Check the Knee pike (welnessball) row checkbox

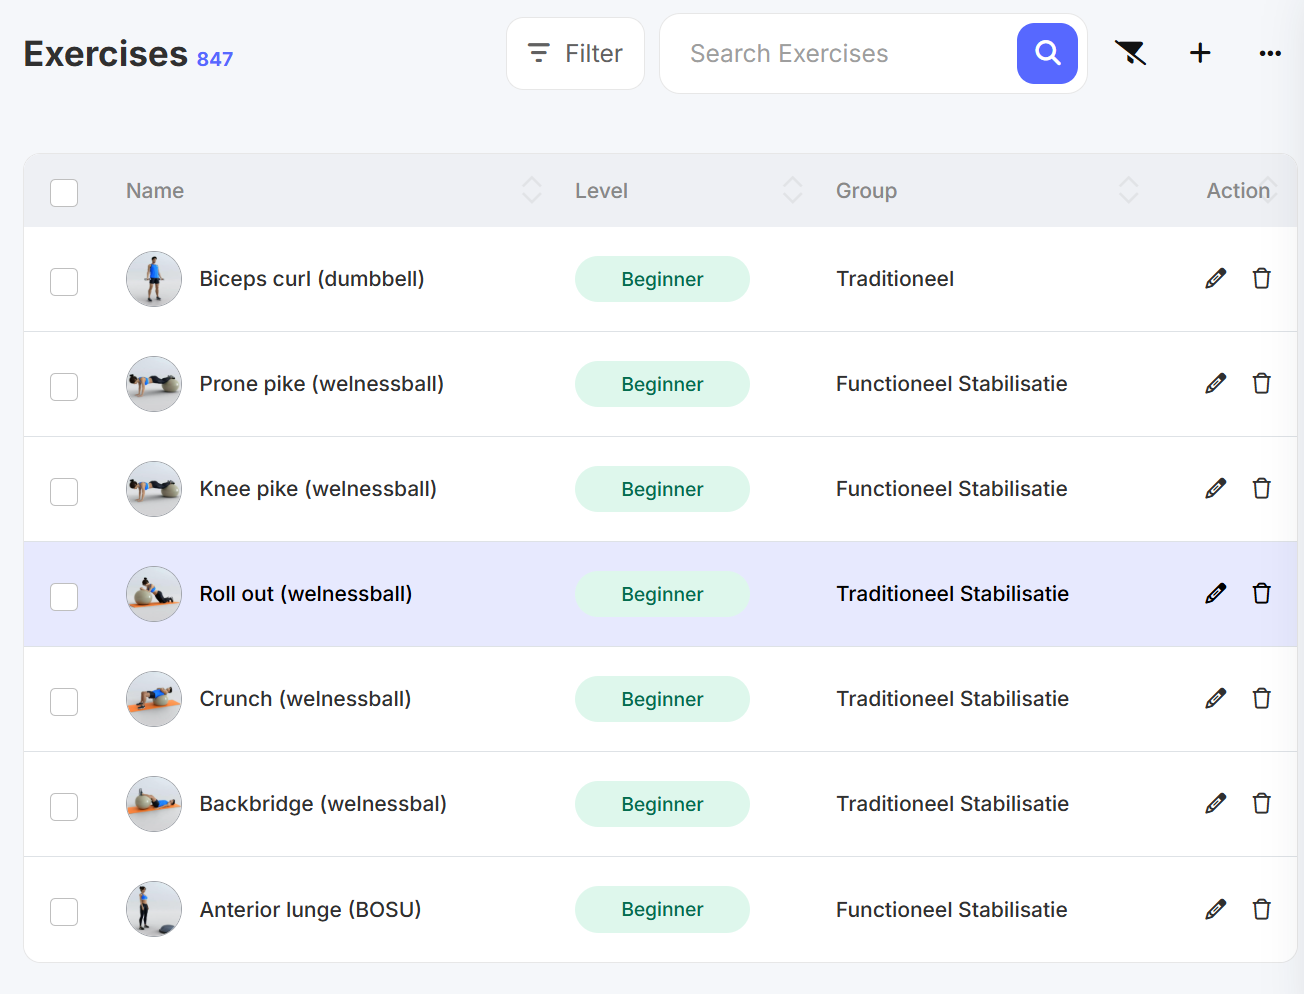point(64,492)
